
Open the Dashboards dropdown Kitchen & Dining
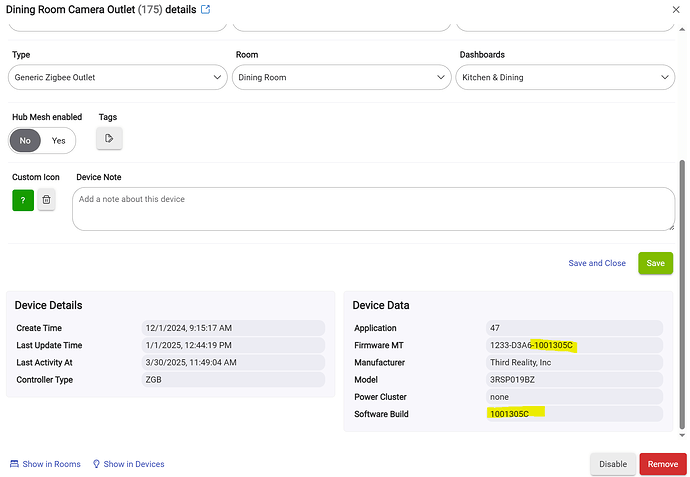pos(565,77)
